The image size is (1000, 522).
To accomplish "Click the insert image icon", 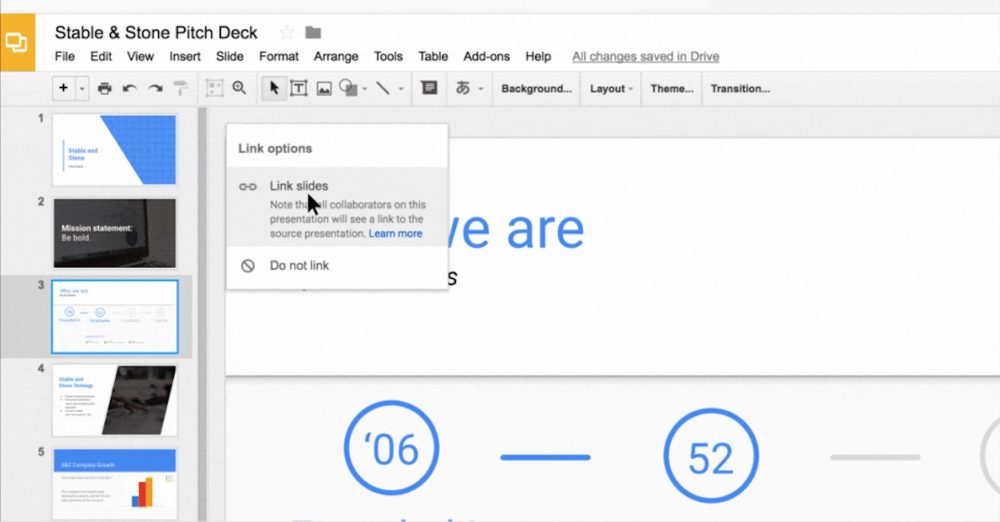I will 324,88.
